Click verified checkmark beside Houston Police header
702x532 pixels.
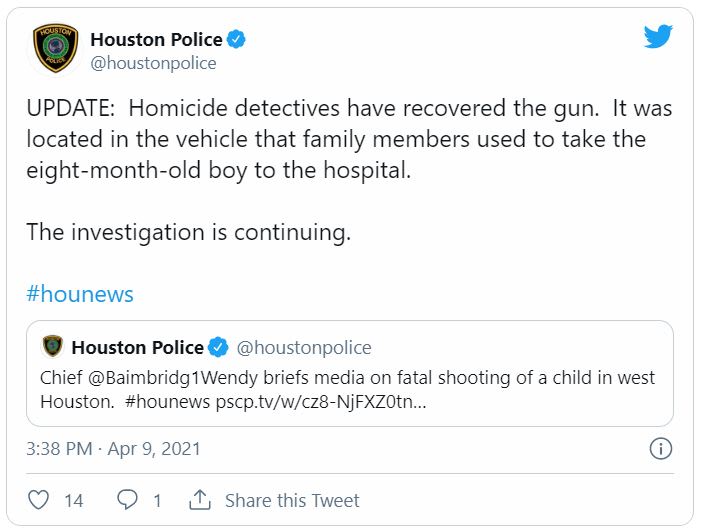[x=236, y=40]
